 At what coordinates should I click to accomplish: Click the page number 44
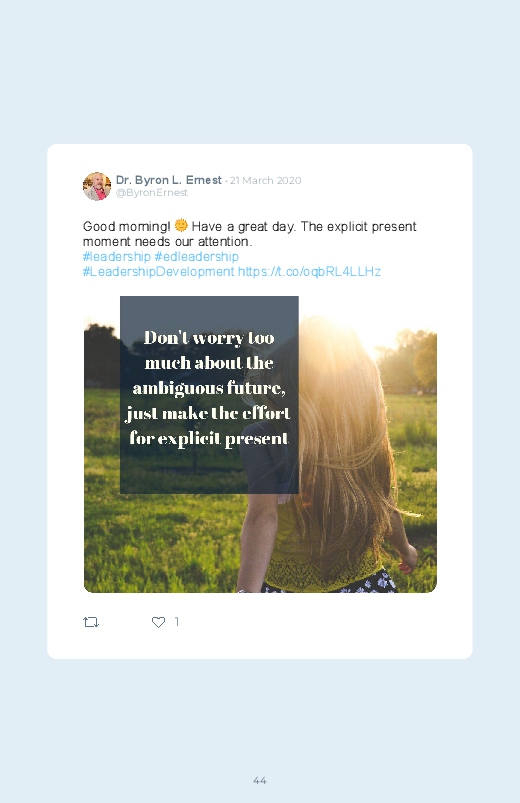pyautogui.click(x=260, y=780)
